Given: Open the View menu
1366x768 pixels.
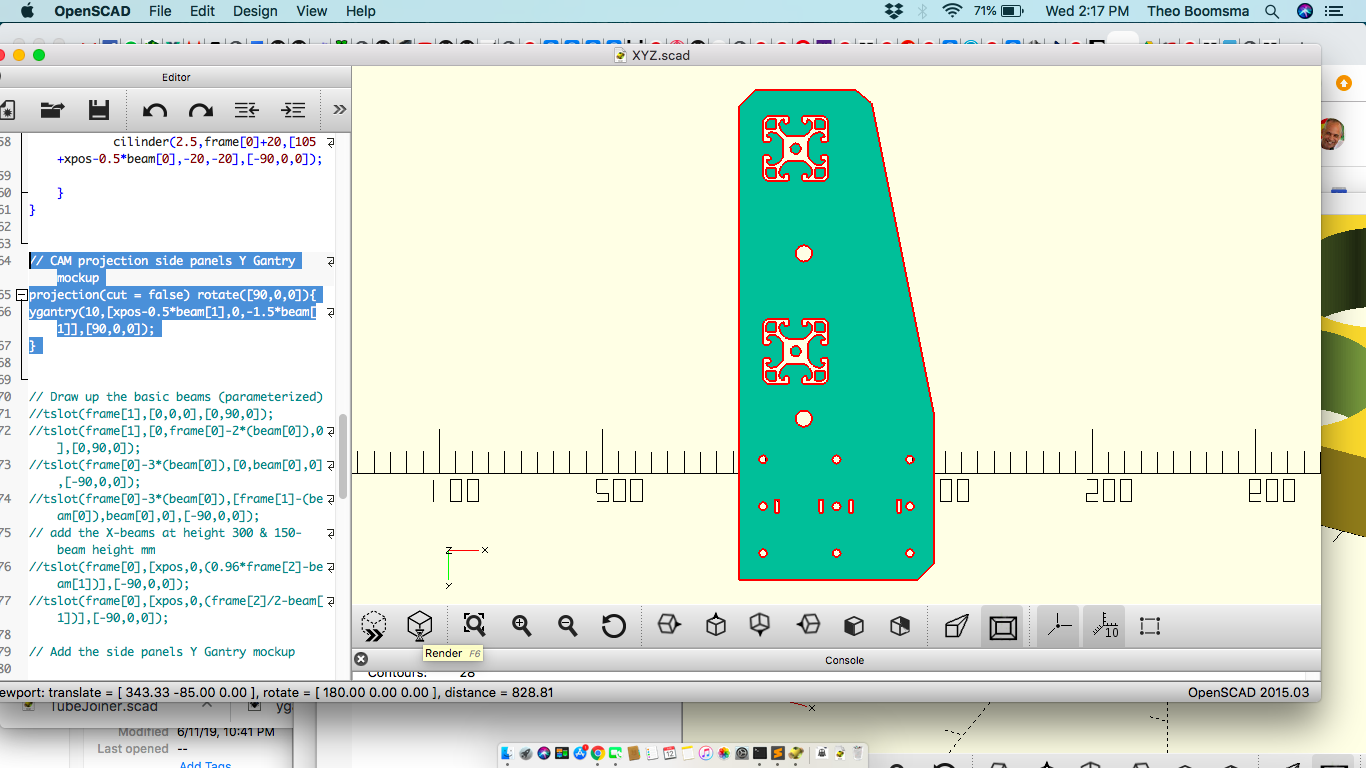Looking at the screenshot, I should click(x=312, y=11).
